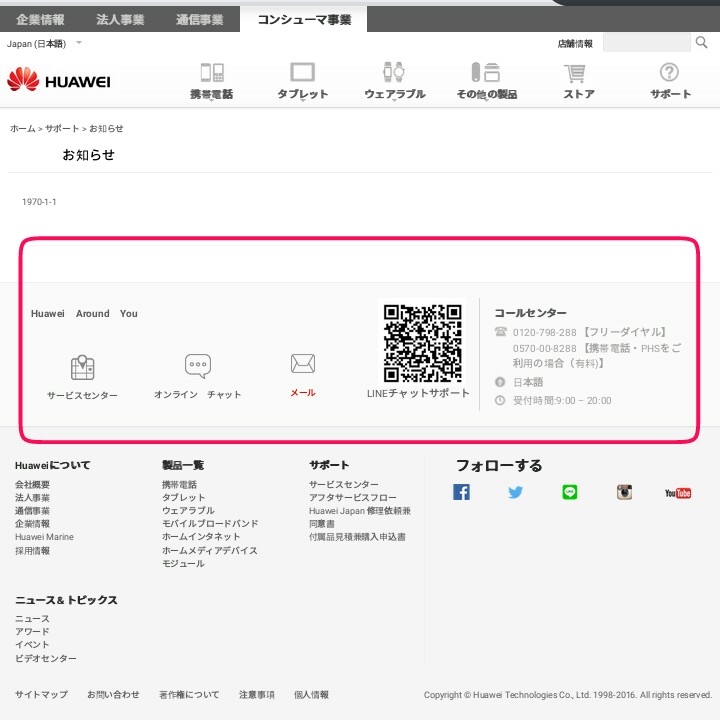The image size is (720, 720).
Task: Switch to the 法人事業 tab
Action: [120, 20]
